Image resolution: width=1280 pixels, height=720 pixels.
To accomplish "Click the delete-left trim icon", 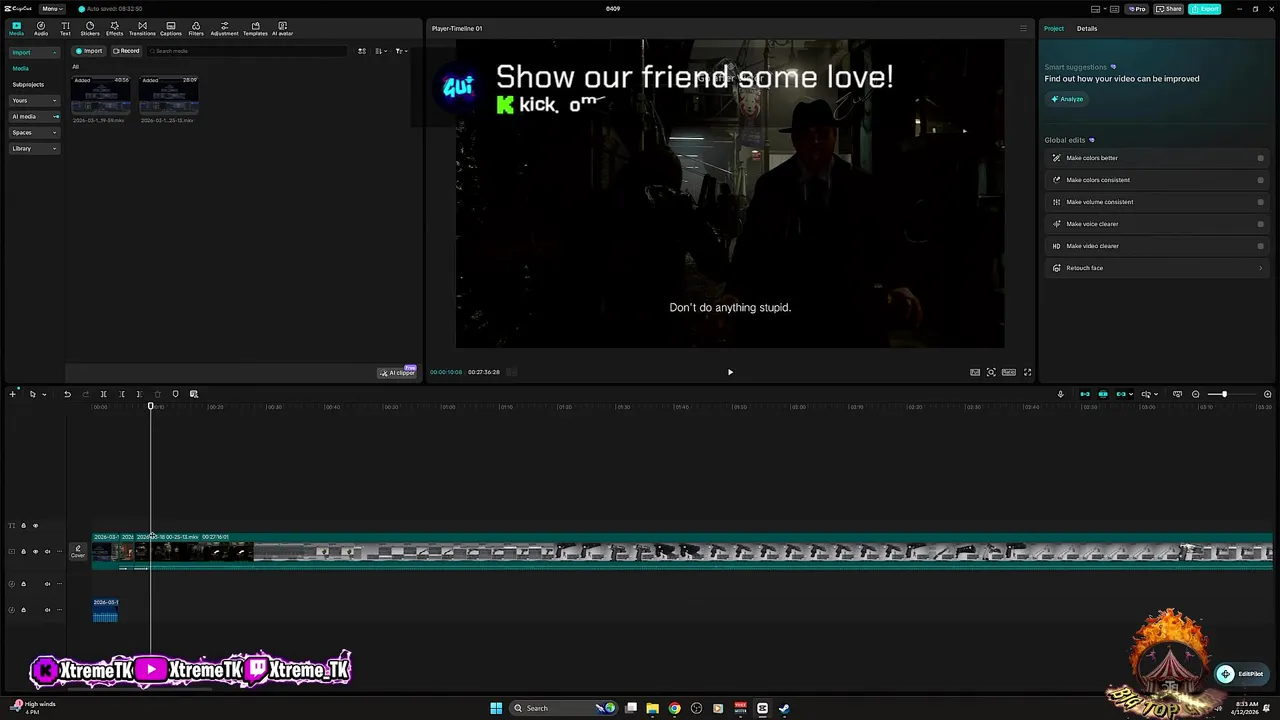I will tap(122, 394).
